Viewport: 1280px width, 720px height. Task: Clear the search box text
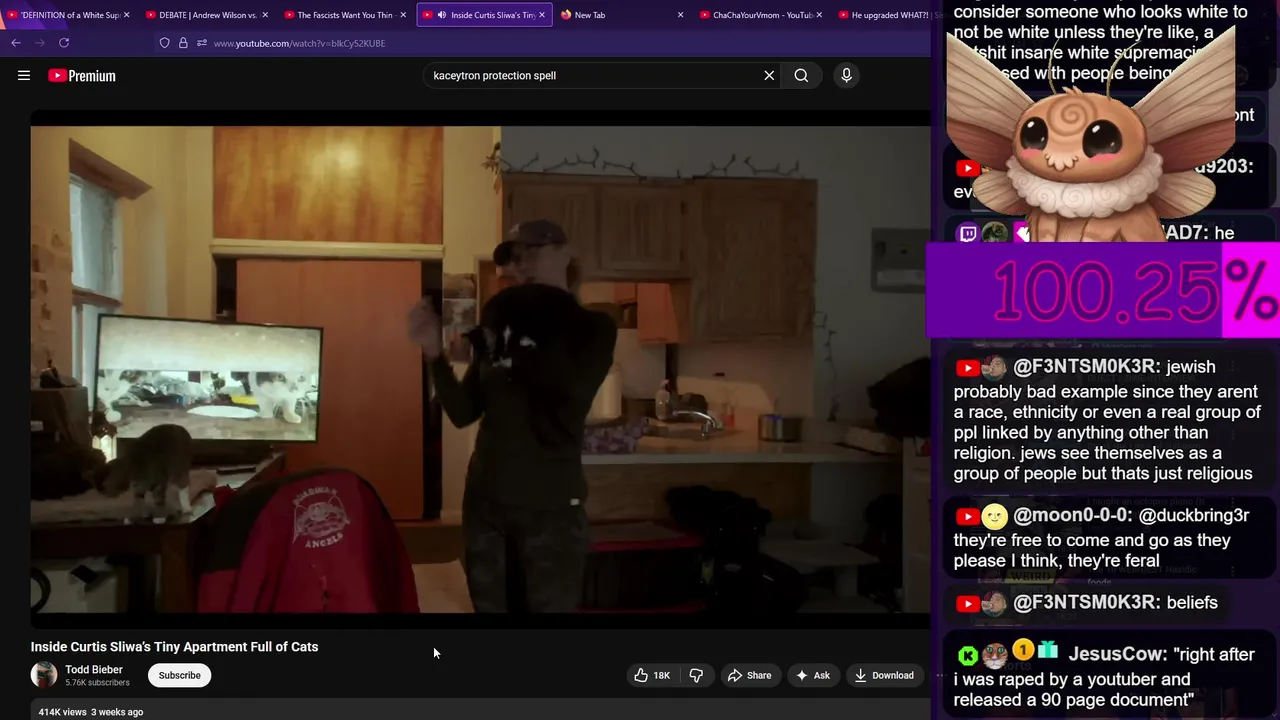[x=769, y=75]
